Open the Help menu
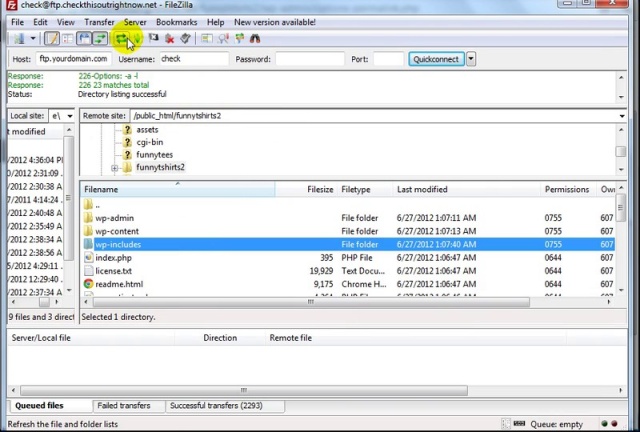The image size is (640, 432). point(215,22)
